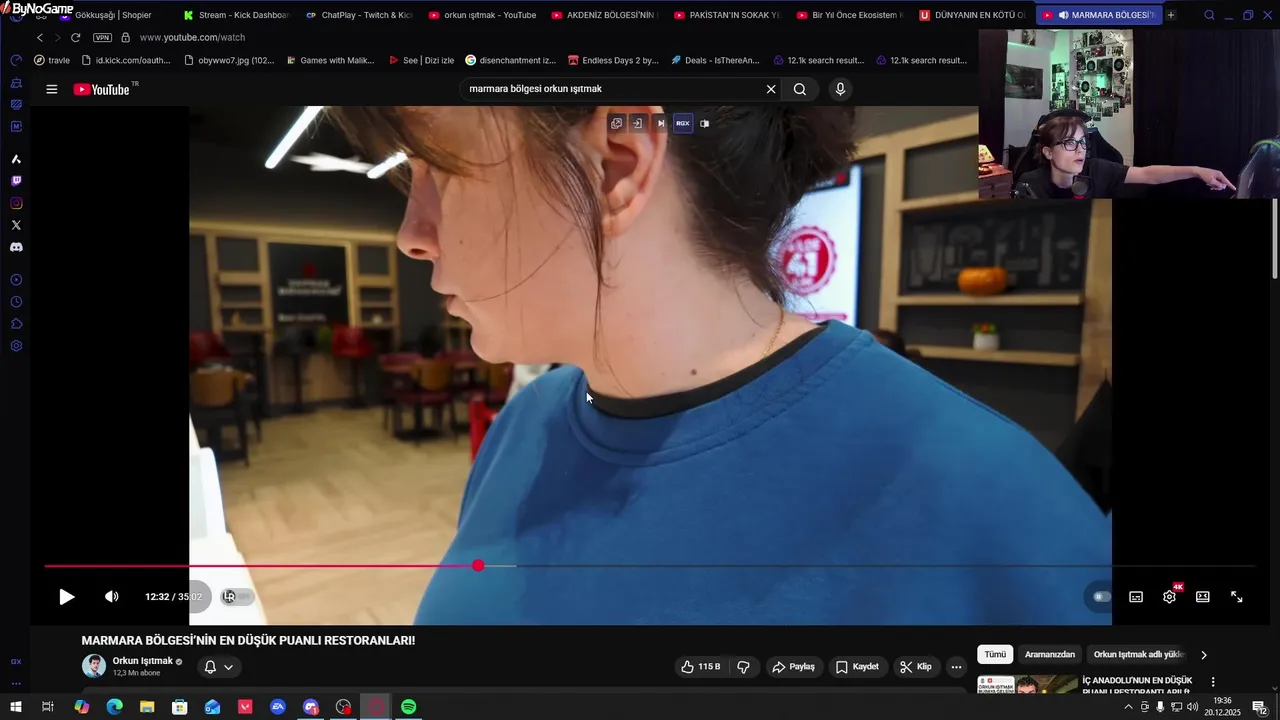Go back with the browser back arrow

coord(40,37)
